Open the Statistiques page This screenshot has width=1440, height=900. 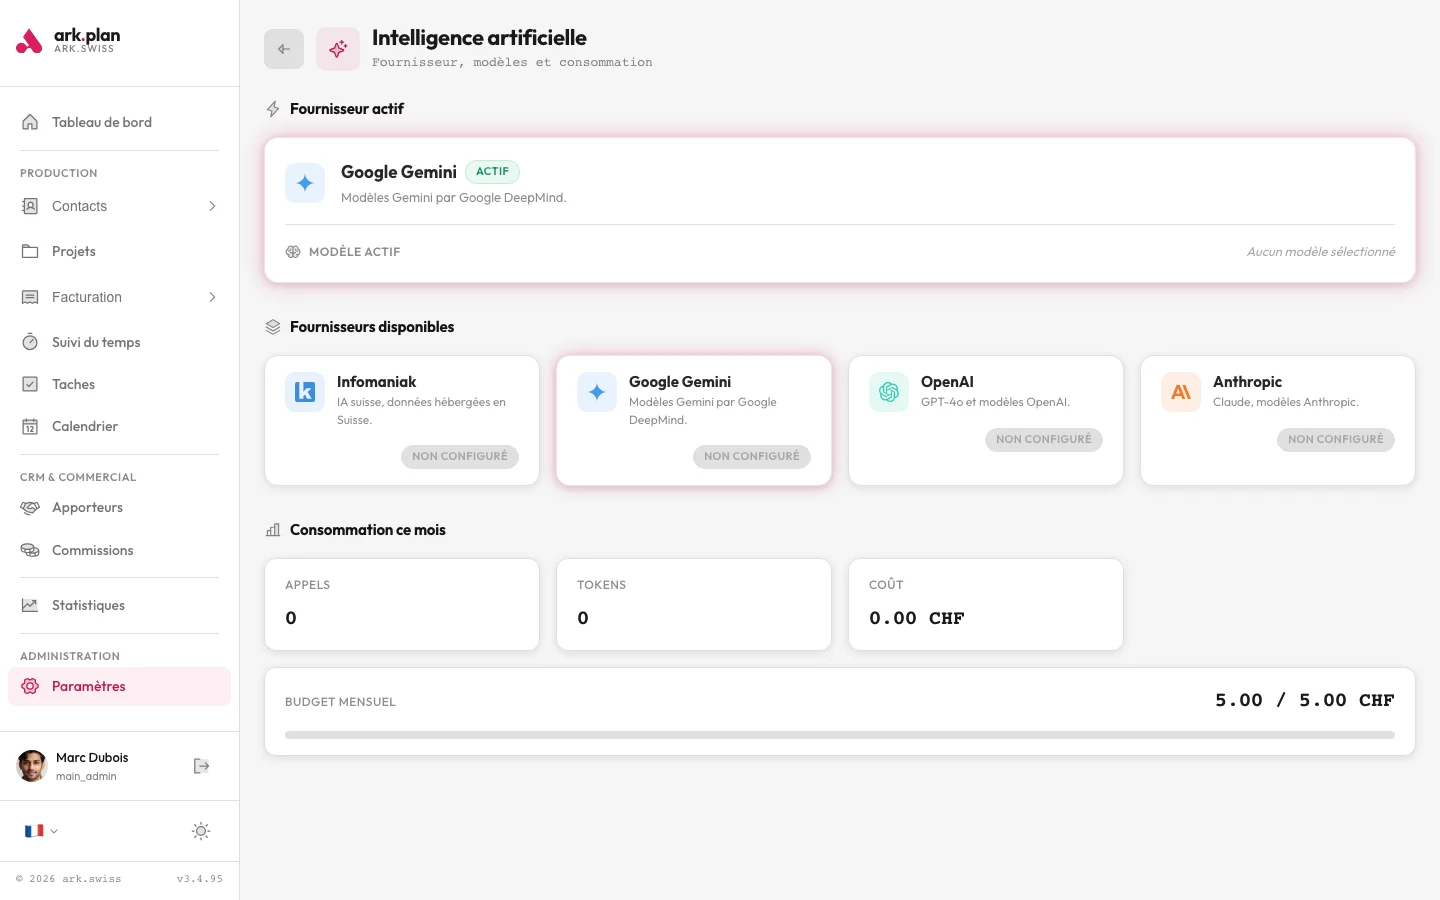[119, 605]
